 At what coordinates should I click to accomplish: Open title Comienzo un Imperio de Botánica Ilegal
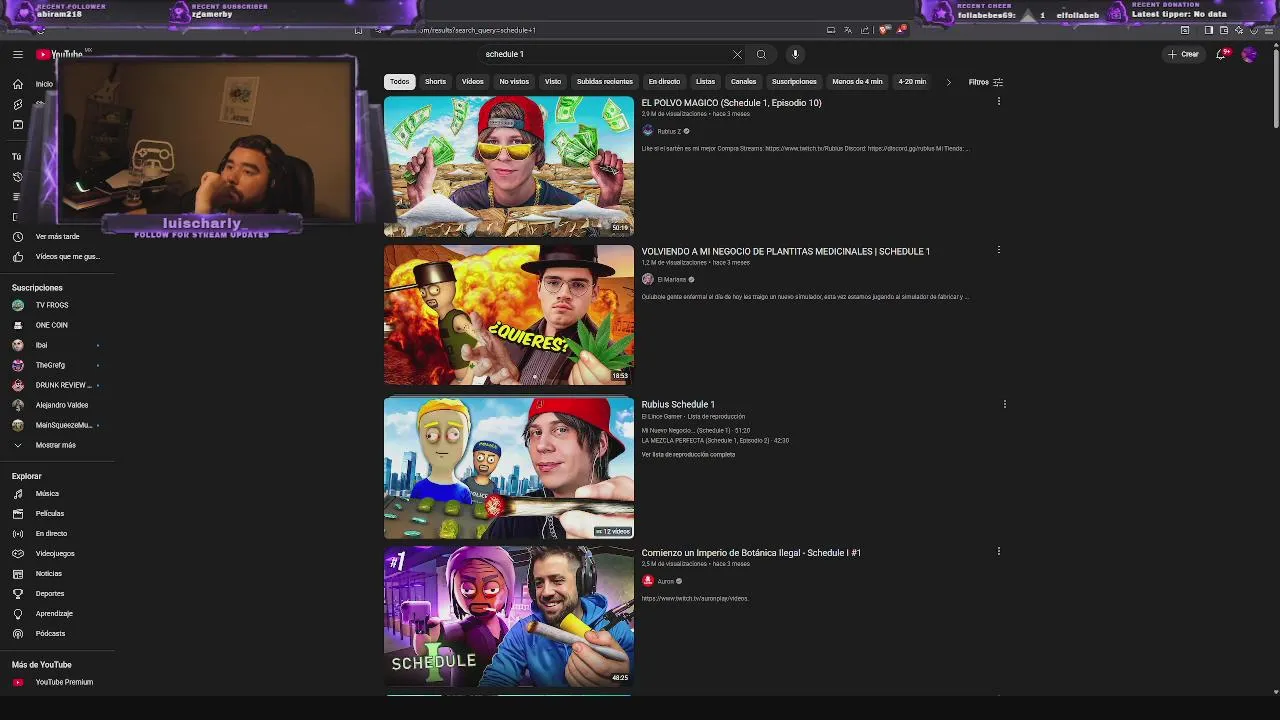point(751,553)
